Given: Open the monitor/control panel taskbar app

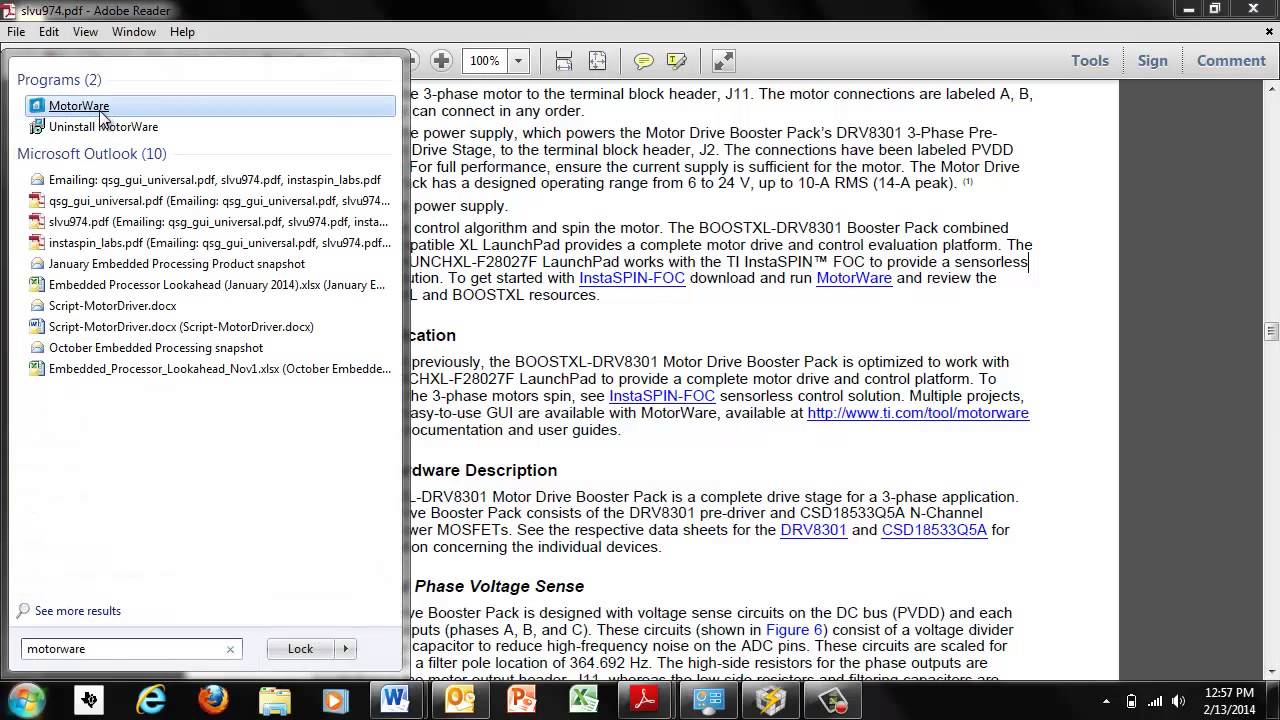Looking at the screenshot, I should (708, 700).
